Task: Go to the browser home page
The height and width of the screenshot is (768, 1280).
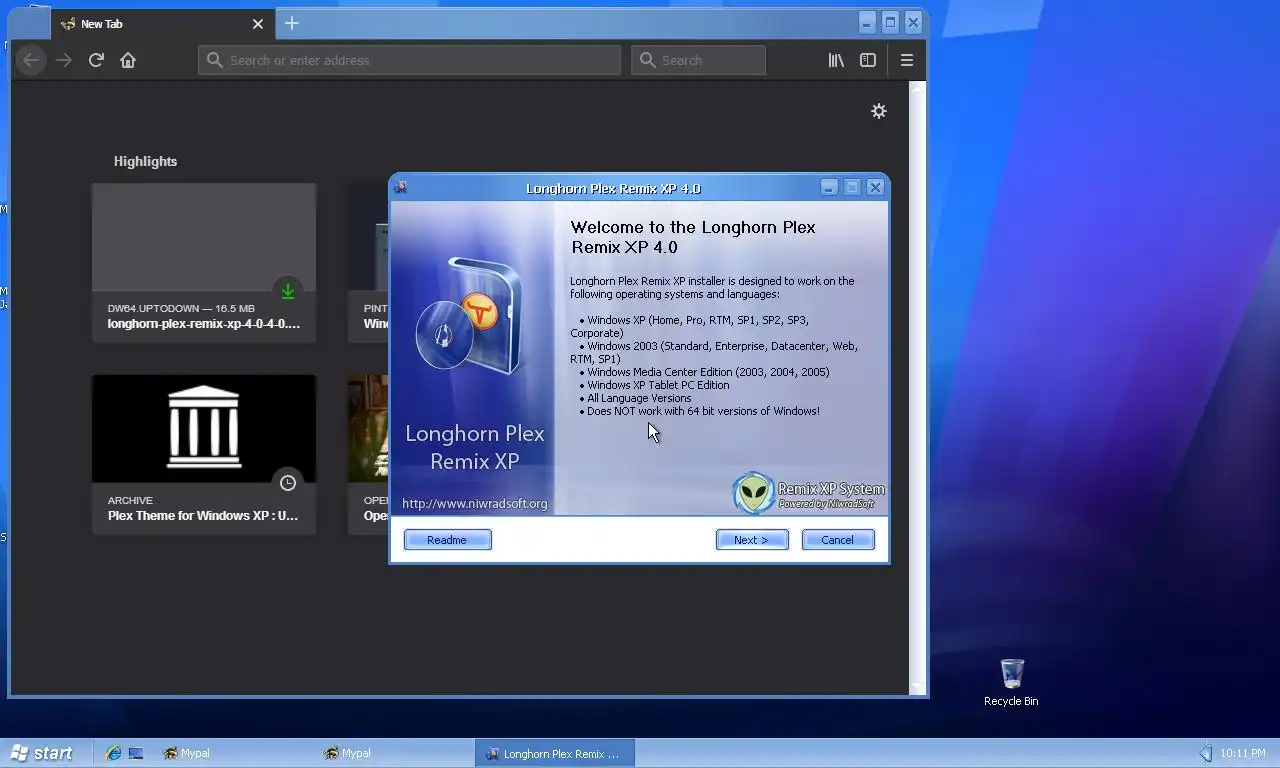Action: [x=128, y=60]
